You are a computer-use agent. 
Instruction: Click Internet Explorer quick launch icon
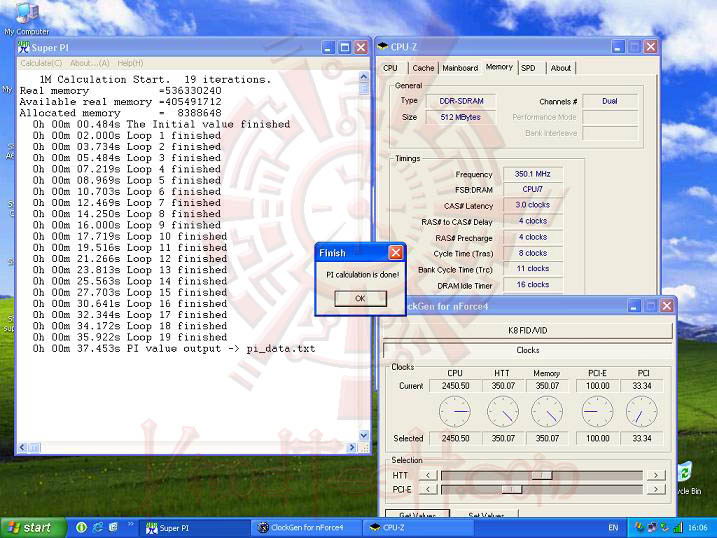pos(97,527)
